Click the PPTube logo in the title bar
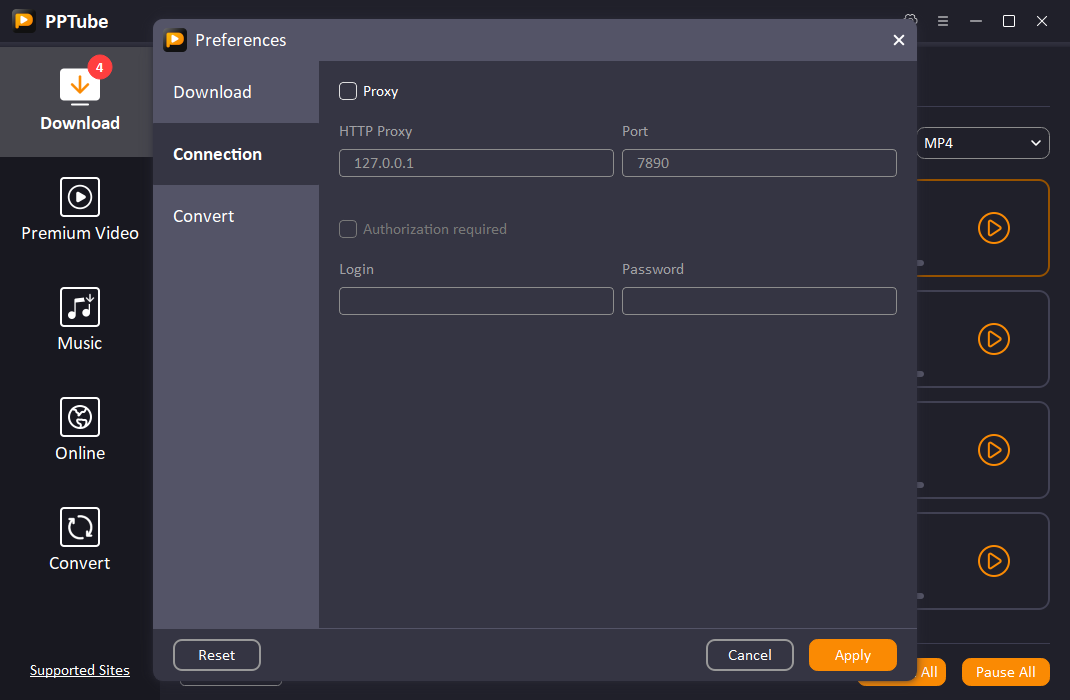The height and width of the screenshot is (700, 1070). (23, 20)
